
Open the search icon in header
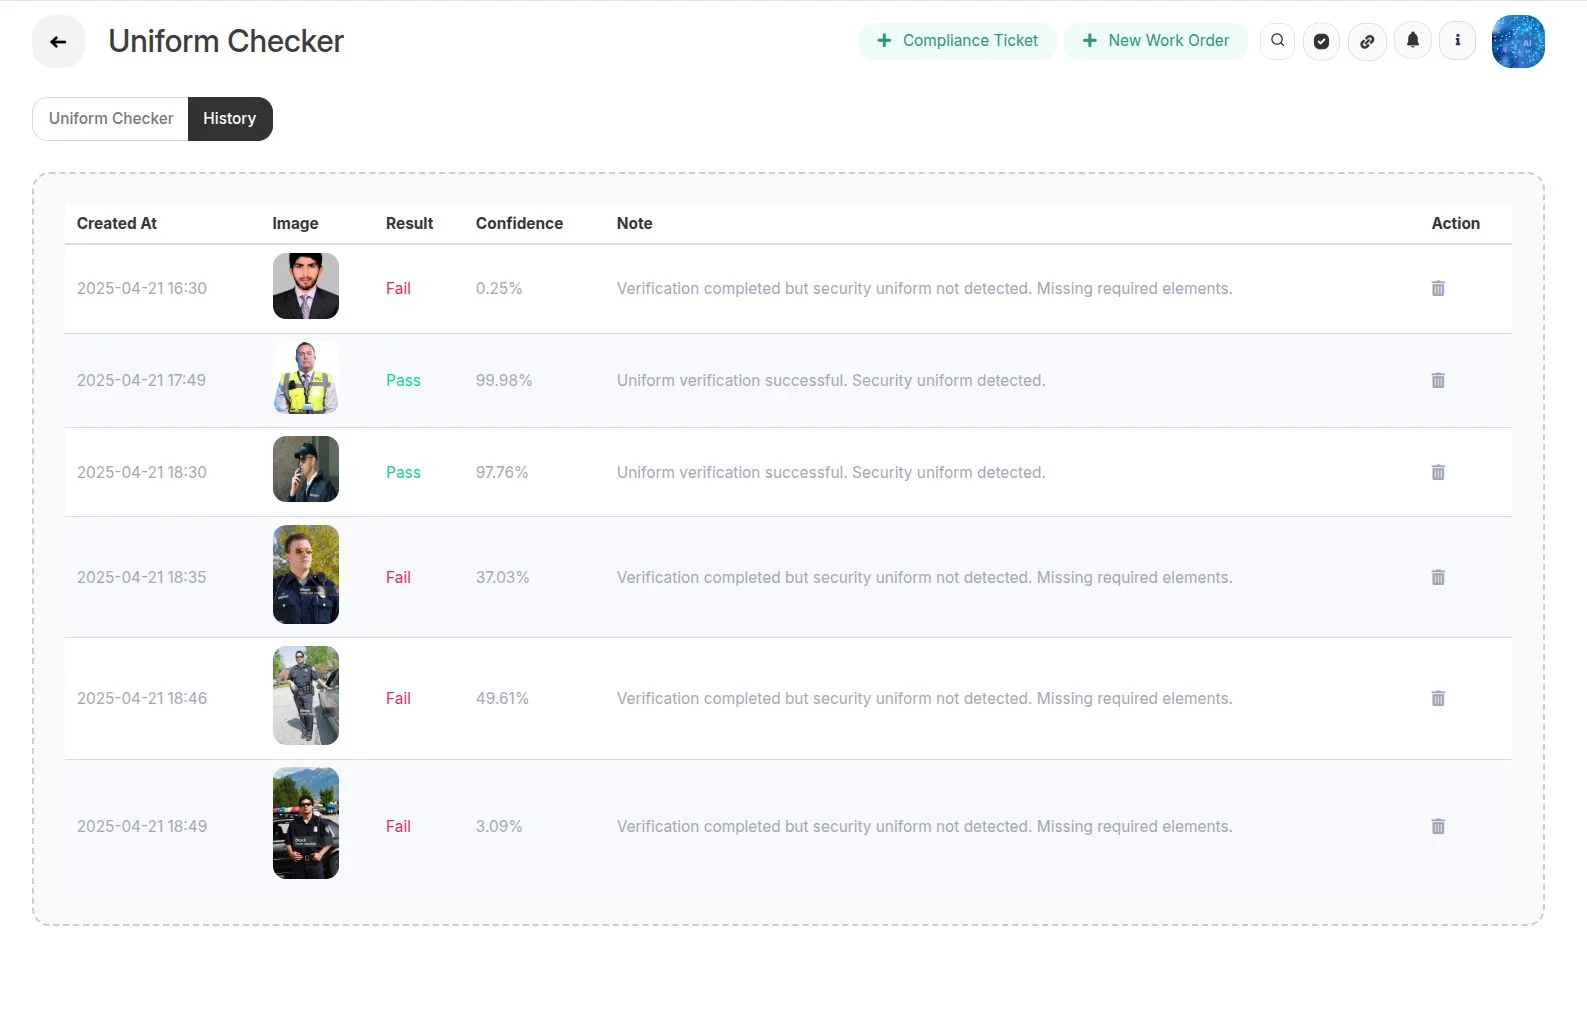pos(1277,41)
